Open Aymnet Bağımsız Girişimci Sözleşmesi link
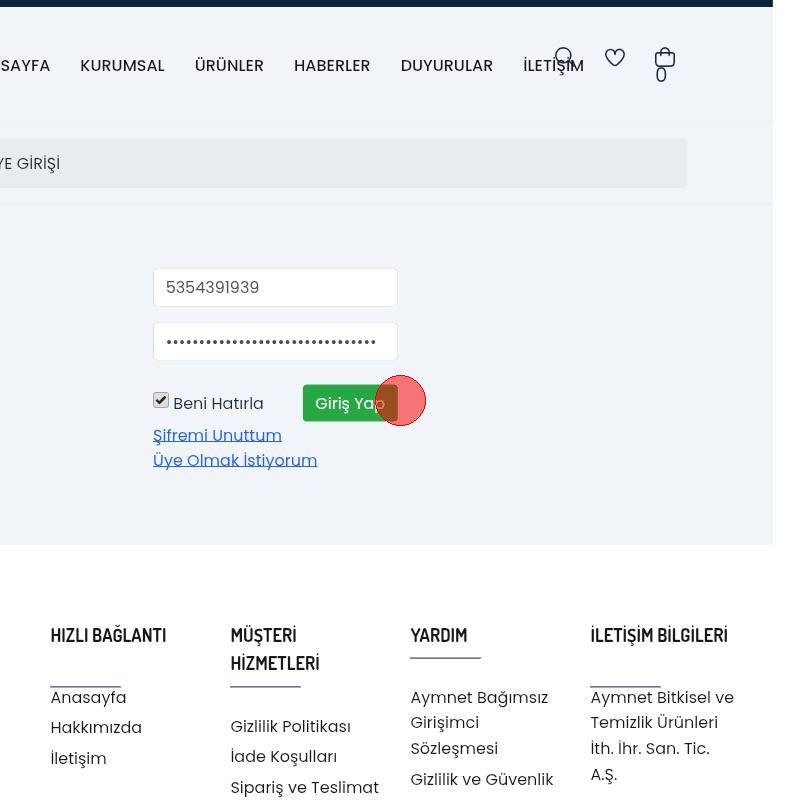Image resolution: width=800 pixels, height=800 pixels. [x=479, y=723]
